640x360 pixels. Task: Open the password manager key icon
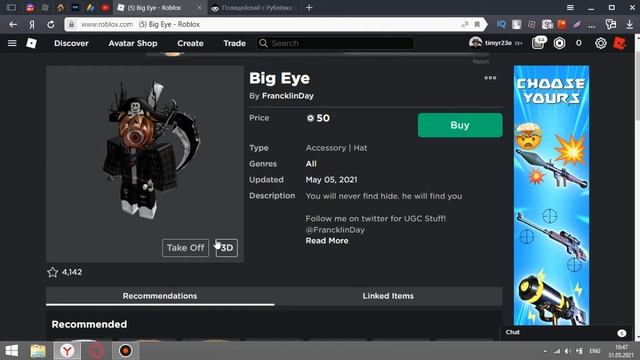pos(611,24)
